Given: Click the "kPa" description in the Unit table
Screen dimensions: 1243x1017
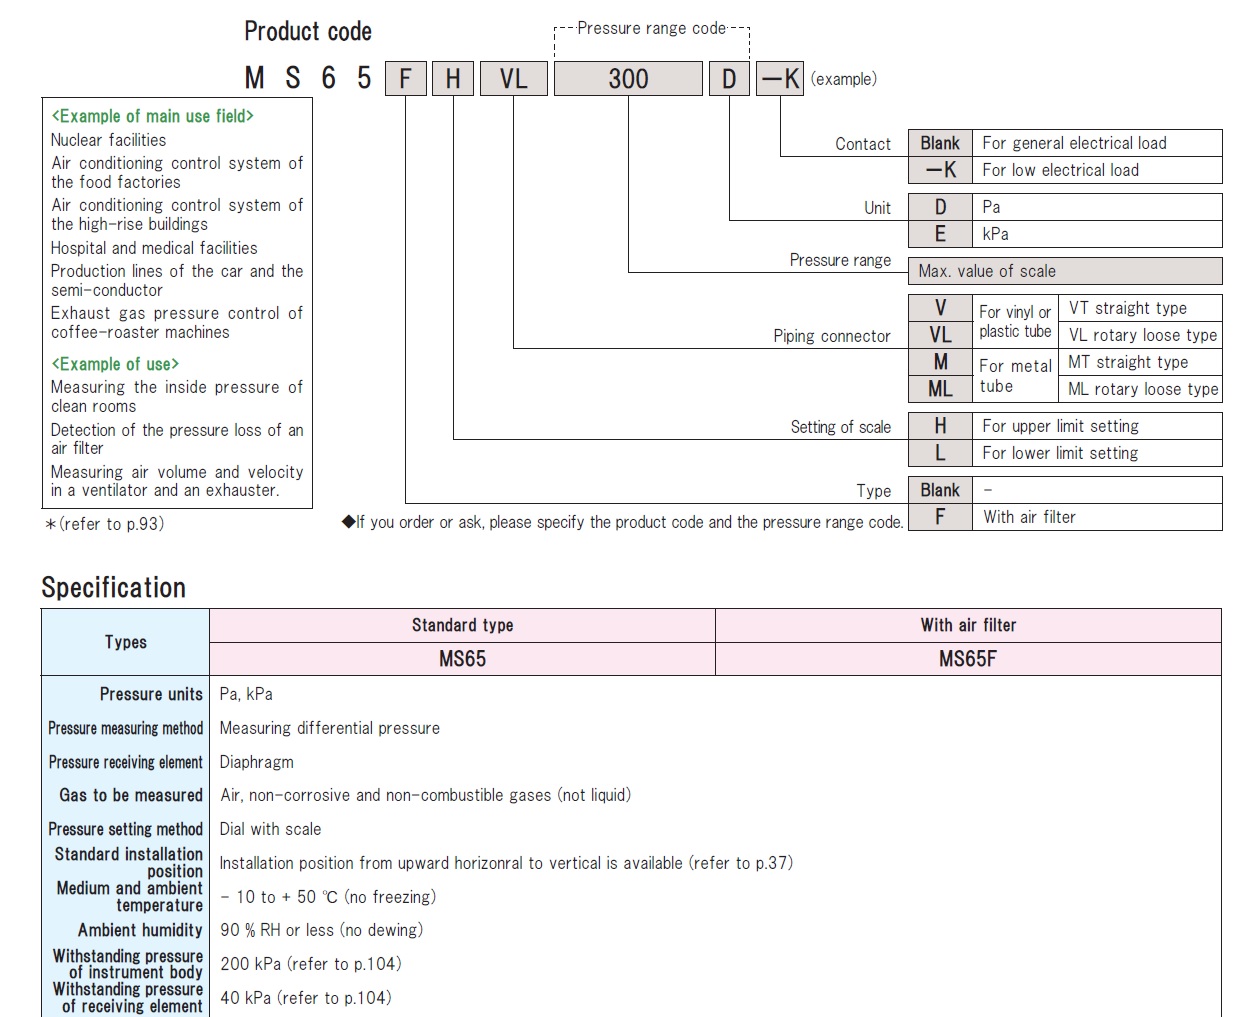Looking at the screenshot, I should point(995,234).
